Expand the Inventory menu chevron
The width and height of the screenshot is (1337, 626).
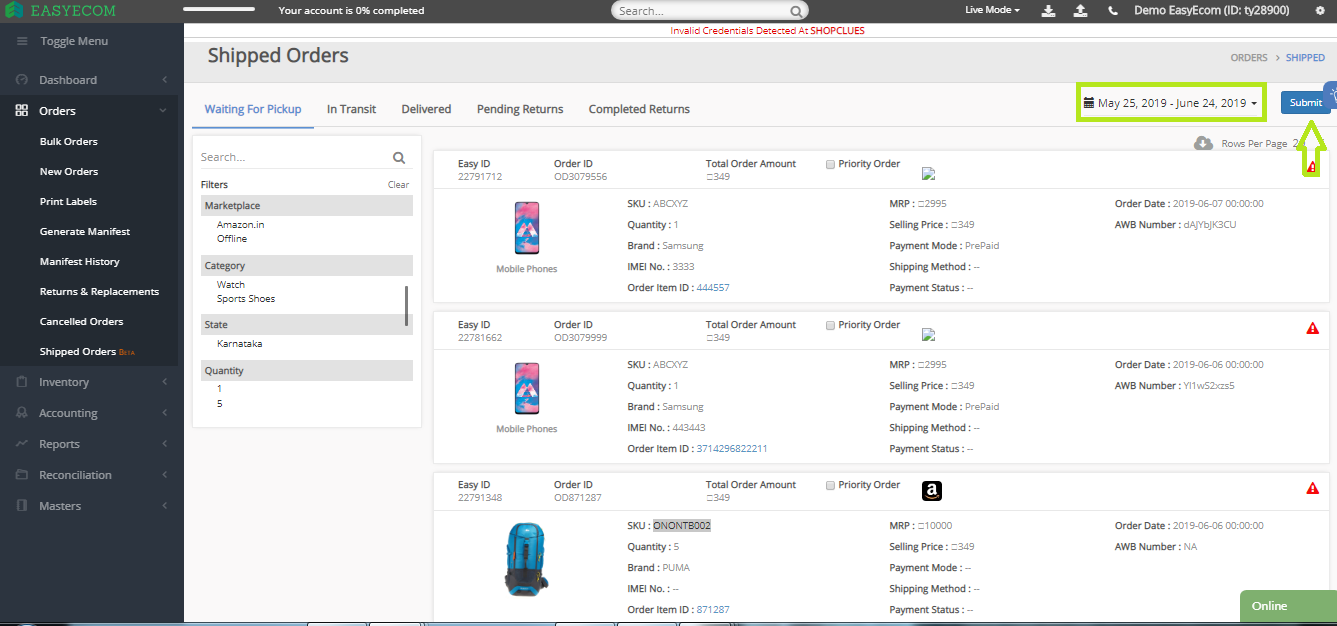tap(164, 382)
